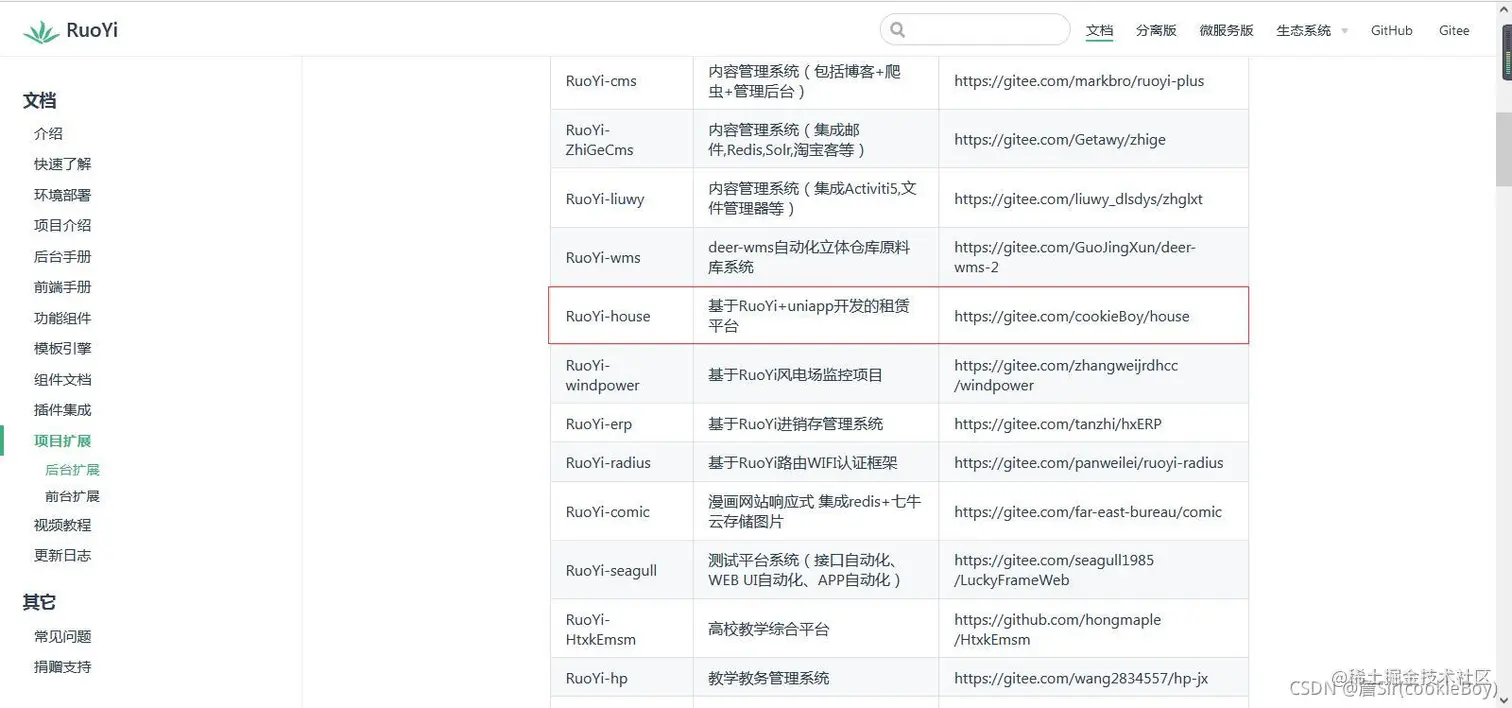Image resolution: width=1512 pixels, height=708 pixels.
Task: Jump to 后台扩展 subsection
Action: [x=72, y=469]
